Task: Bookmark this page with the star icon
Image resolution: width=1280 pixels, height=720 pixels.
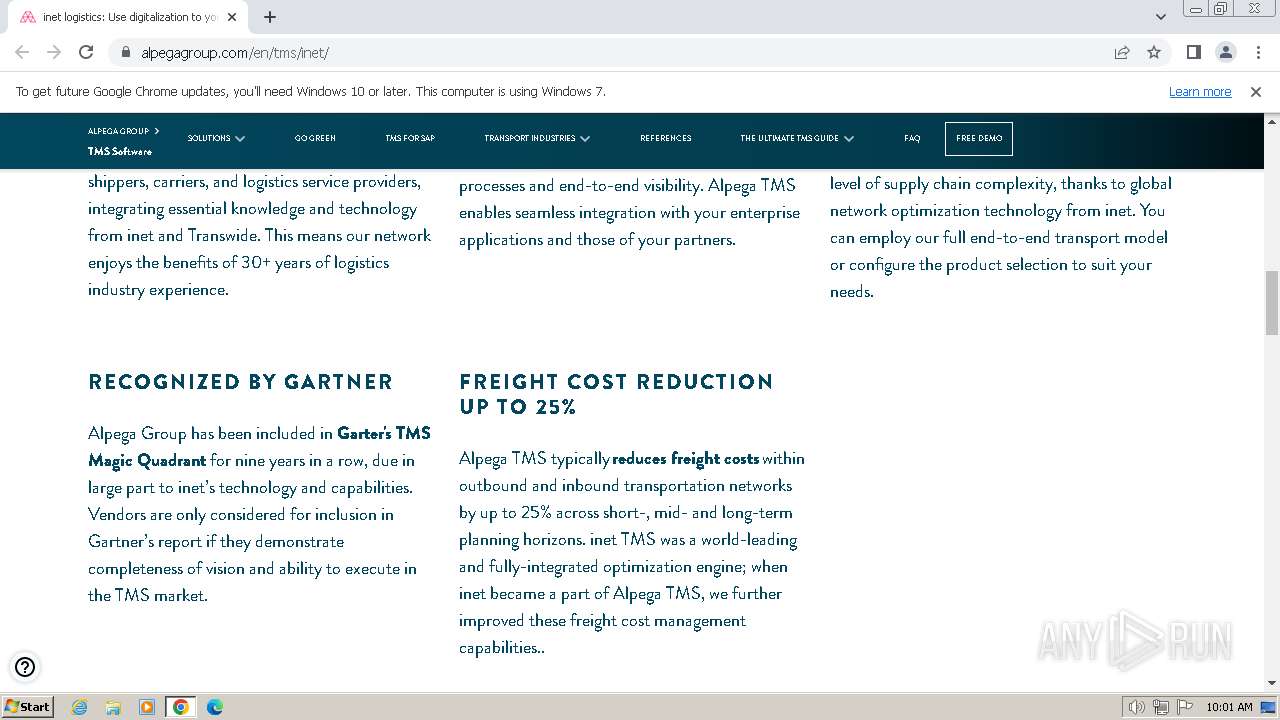Action: (x=1154, y=52)
